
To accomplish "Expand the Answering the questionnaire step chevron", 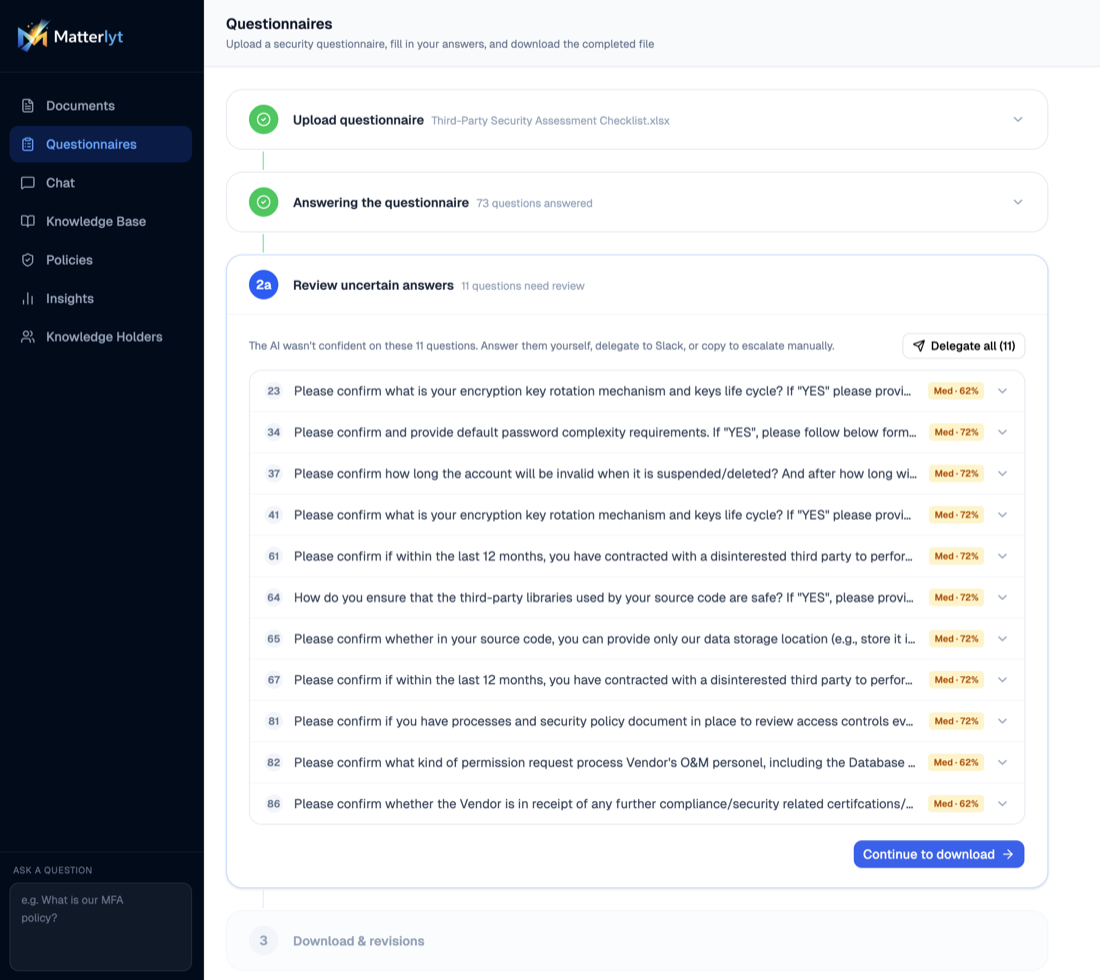I will pyautogui.click(x=1018, y=203).
